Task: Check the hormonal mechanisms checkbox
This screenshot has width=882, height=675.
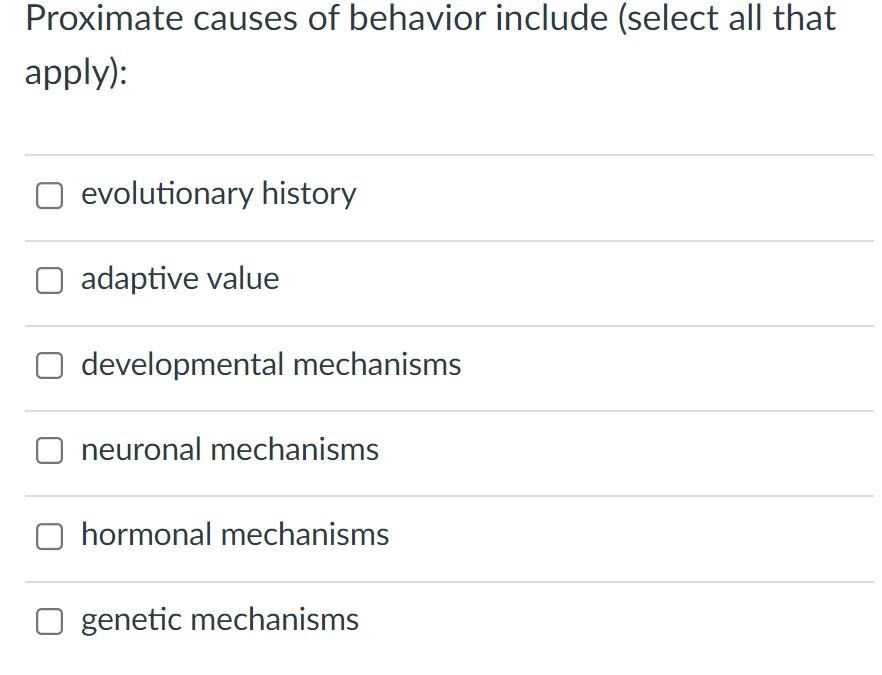Action: click(x=48, y=535)
